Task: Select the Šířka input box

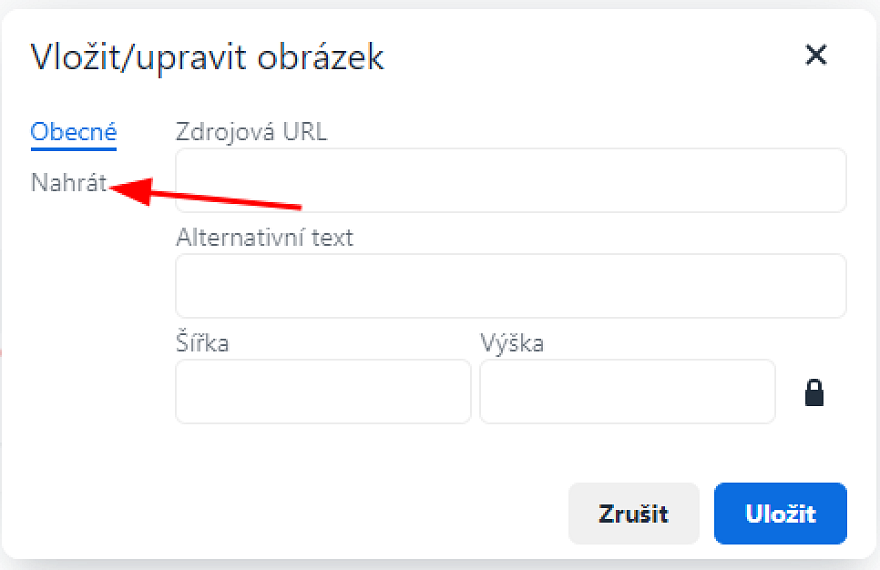Action: [x=323, y=392]
